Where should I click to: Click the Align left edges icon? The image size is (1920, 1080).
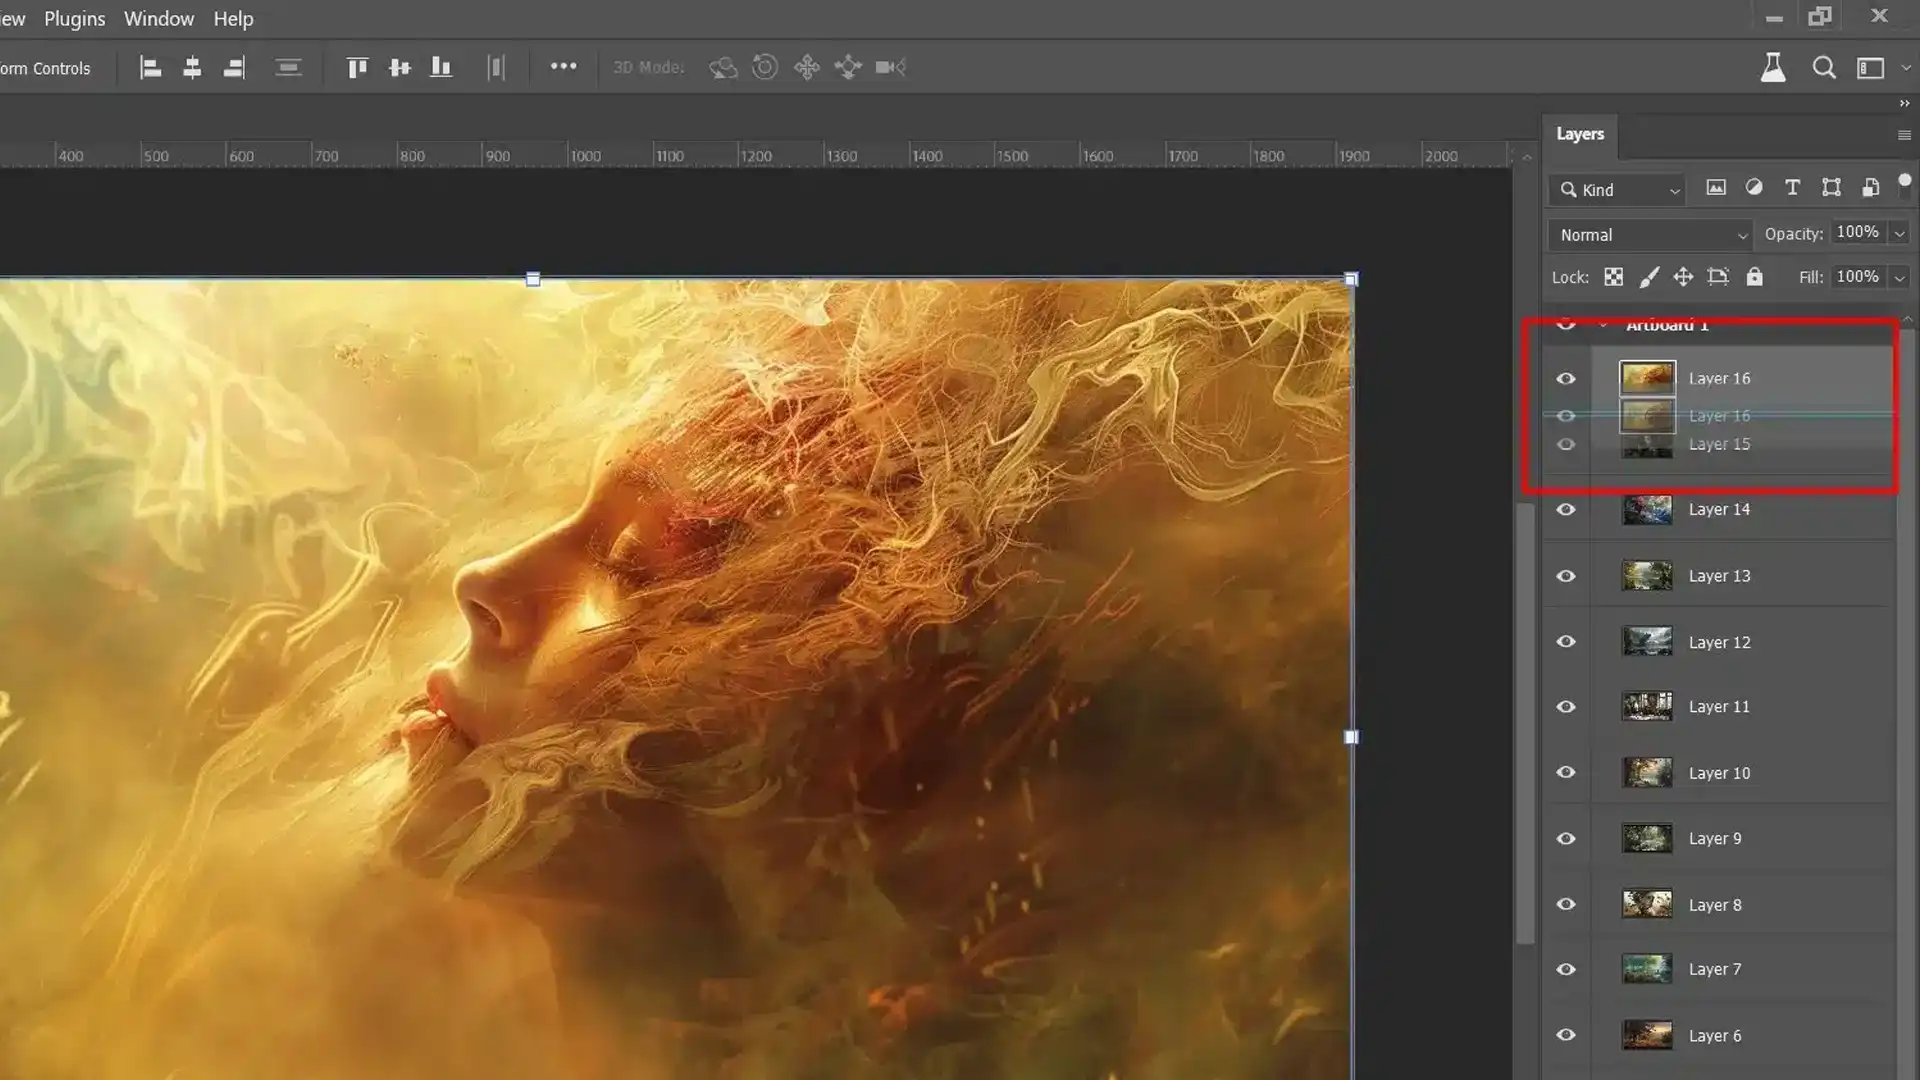coord(150,68)
